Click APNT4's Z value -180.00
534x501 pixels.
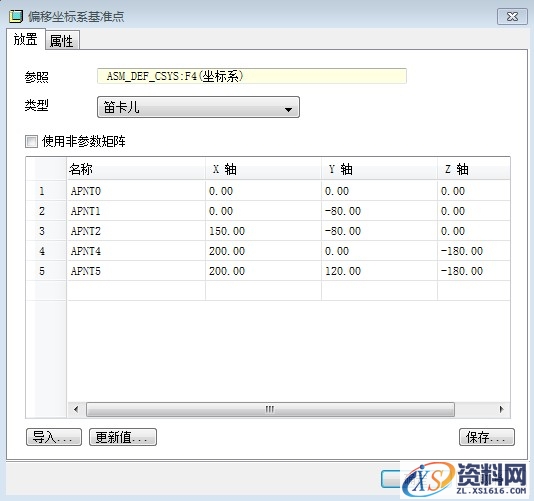pos(474,251)
